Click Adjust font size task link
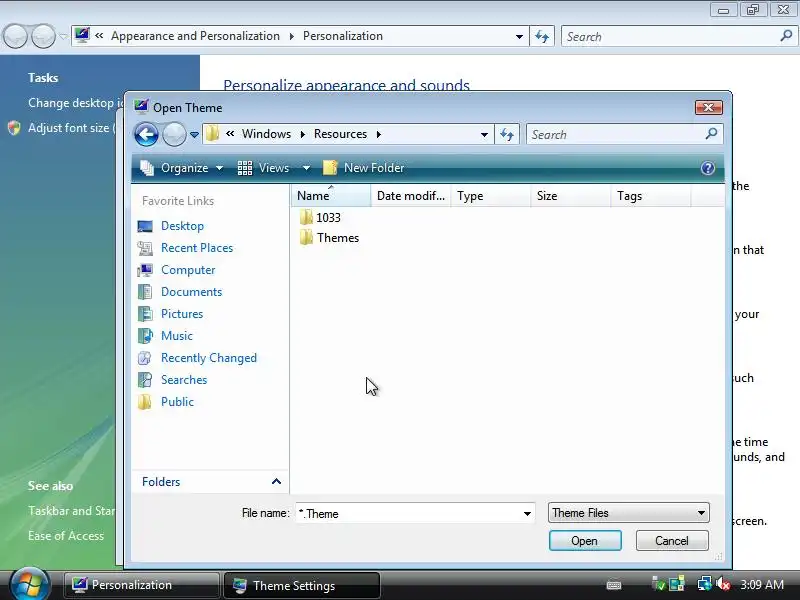 pos(71,128)
